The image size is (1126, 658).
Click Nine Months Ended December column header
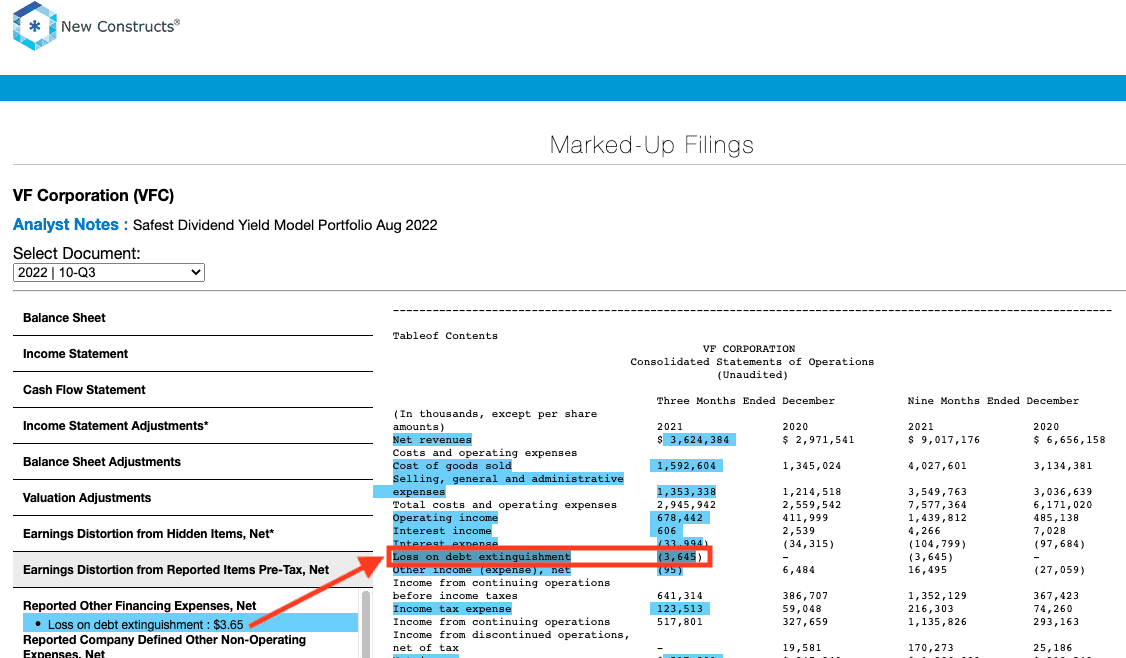click(993, 401)
